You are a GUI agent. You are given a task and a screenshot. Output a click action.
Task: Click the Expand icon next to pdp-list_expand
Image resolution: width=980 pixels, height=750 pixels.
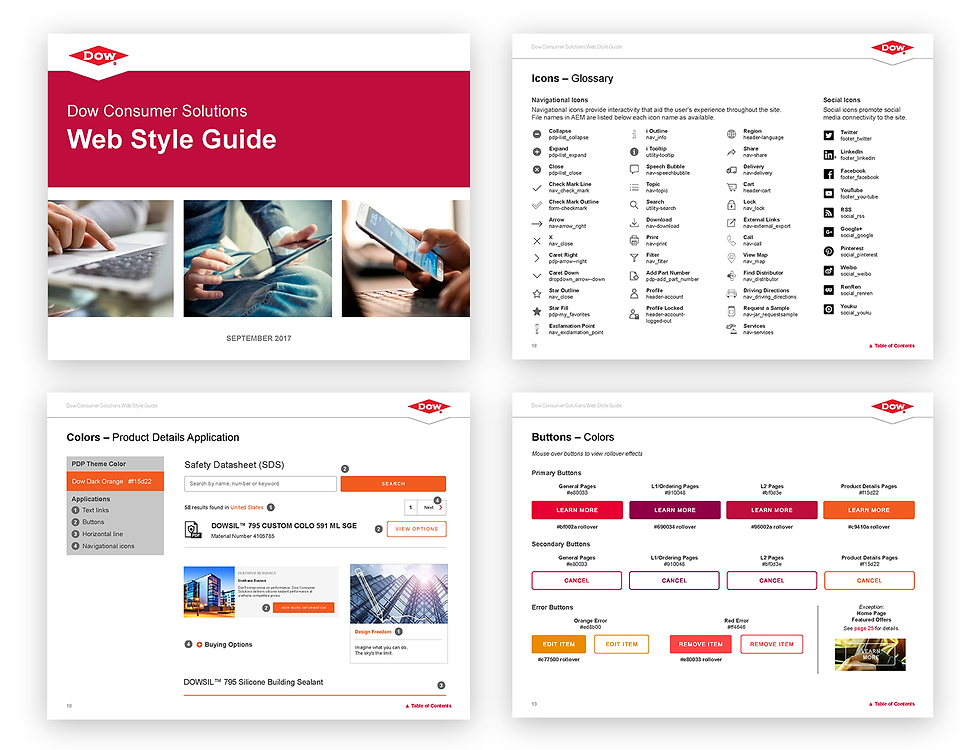click(x=537, y=152)
